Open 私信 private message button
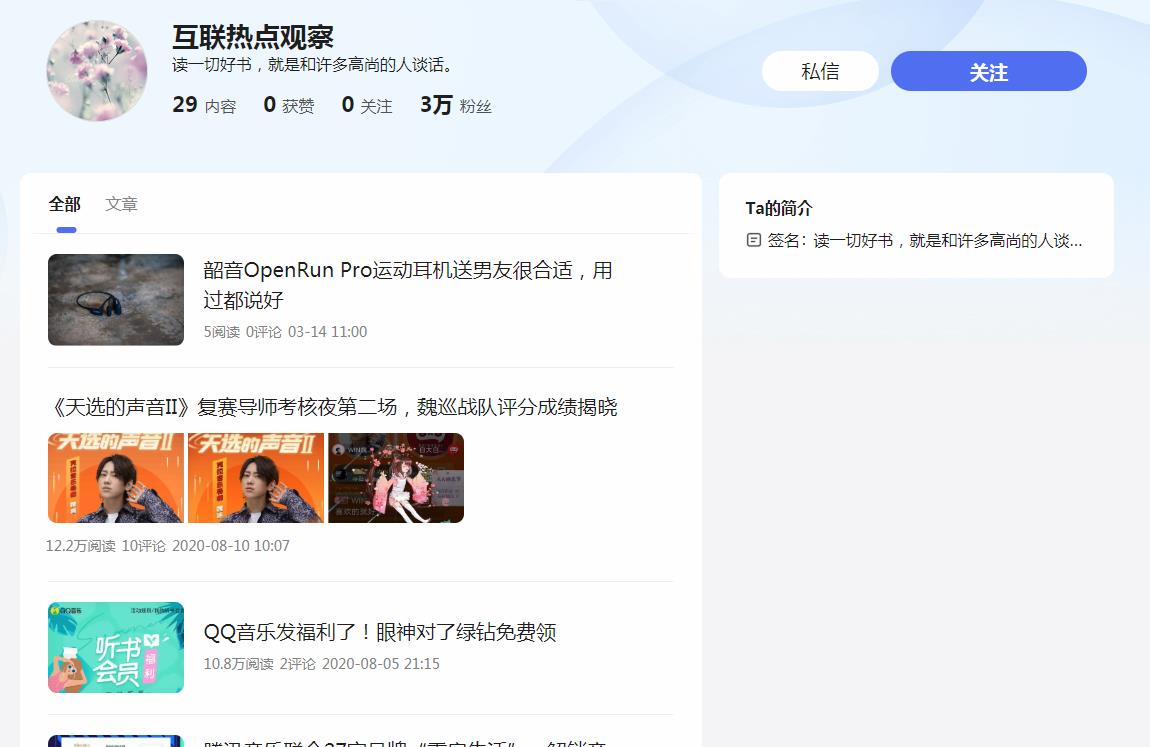Image resolution: width=1150 pixels, height=747 pixels. tap(820, 71)
